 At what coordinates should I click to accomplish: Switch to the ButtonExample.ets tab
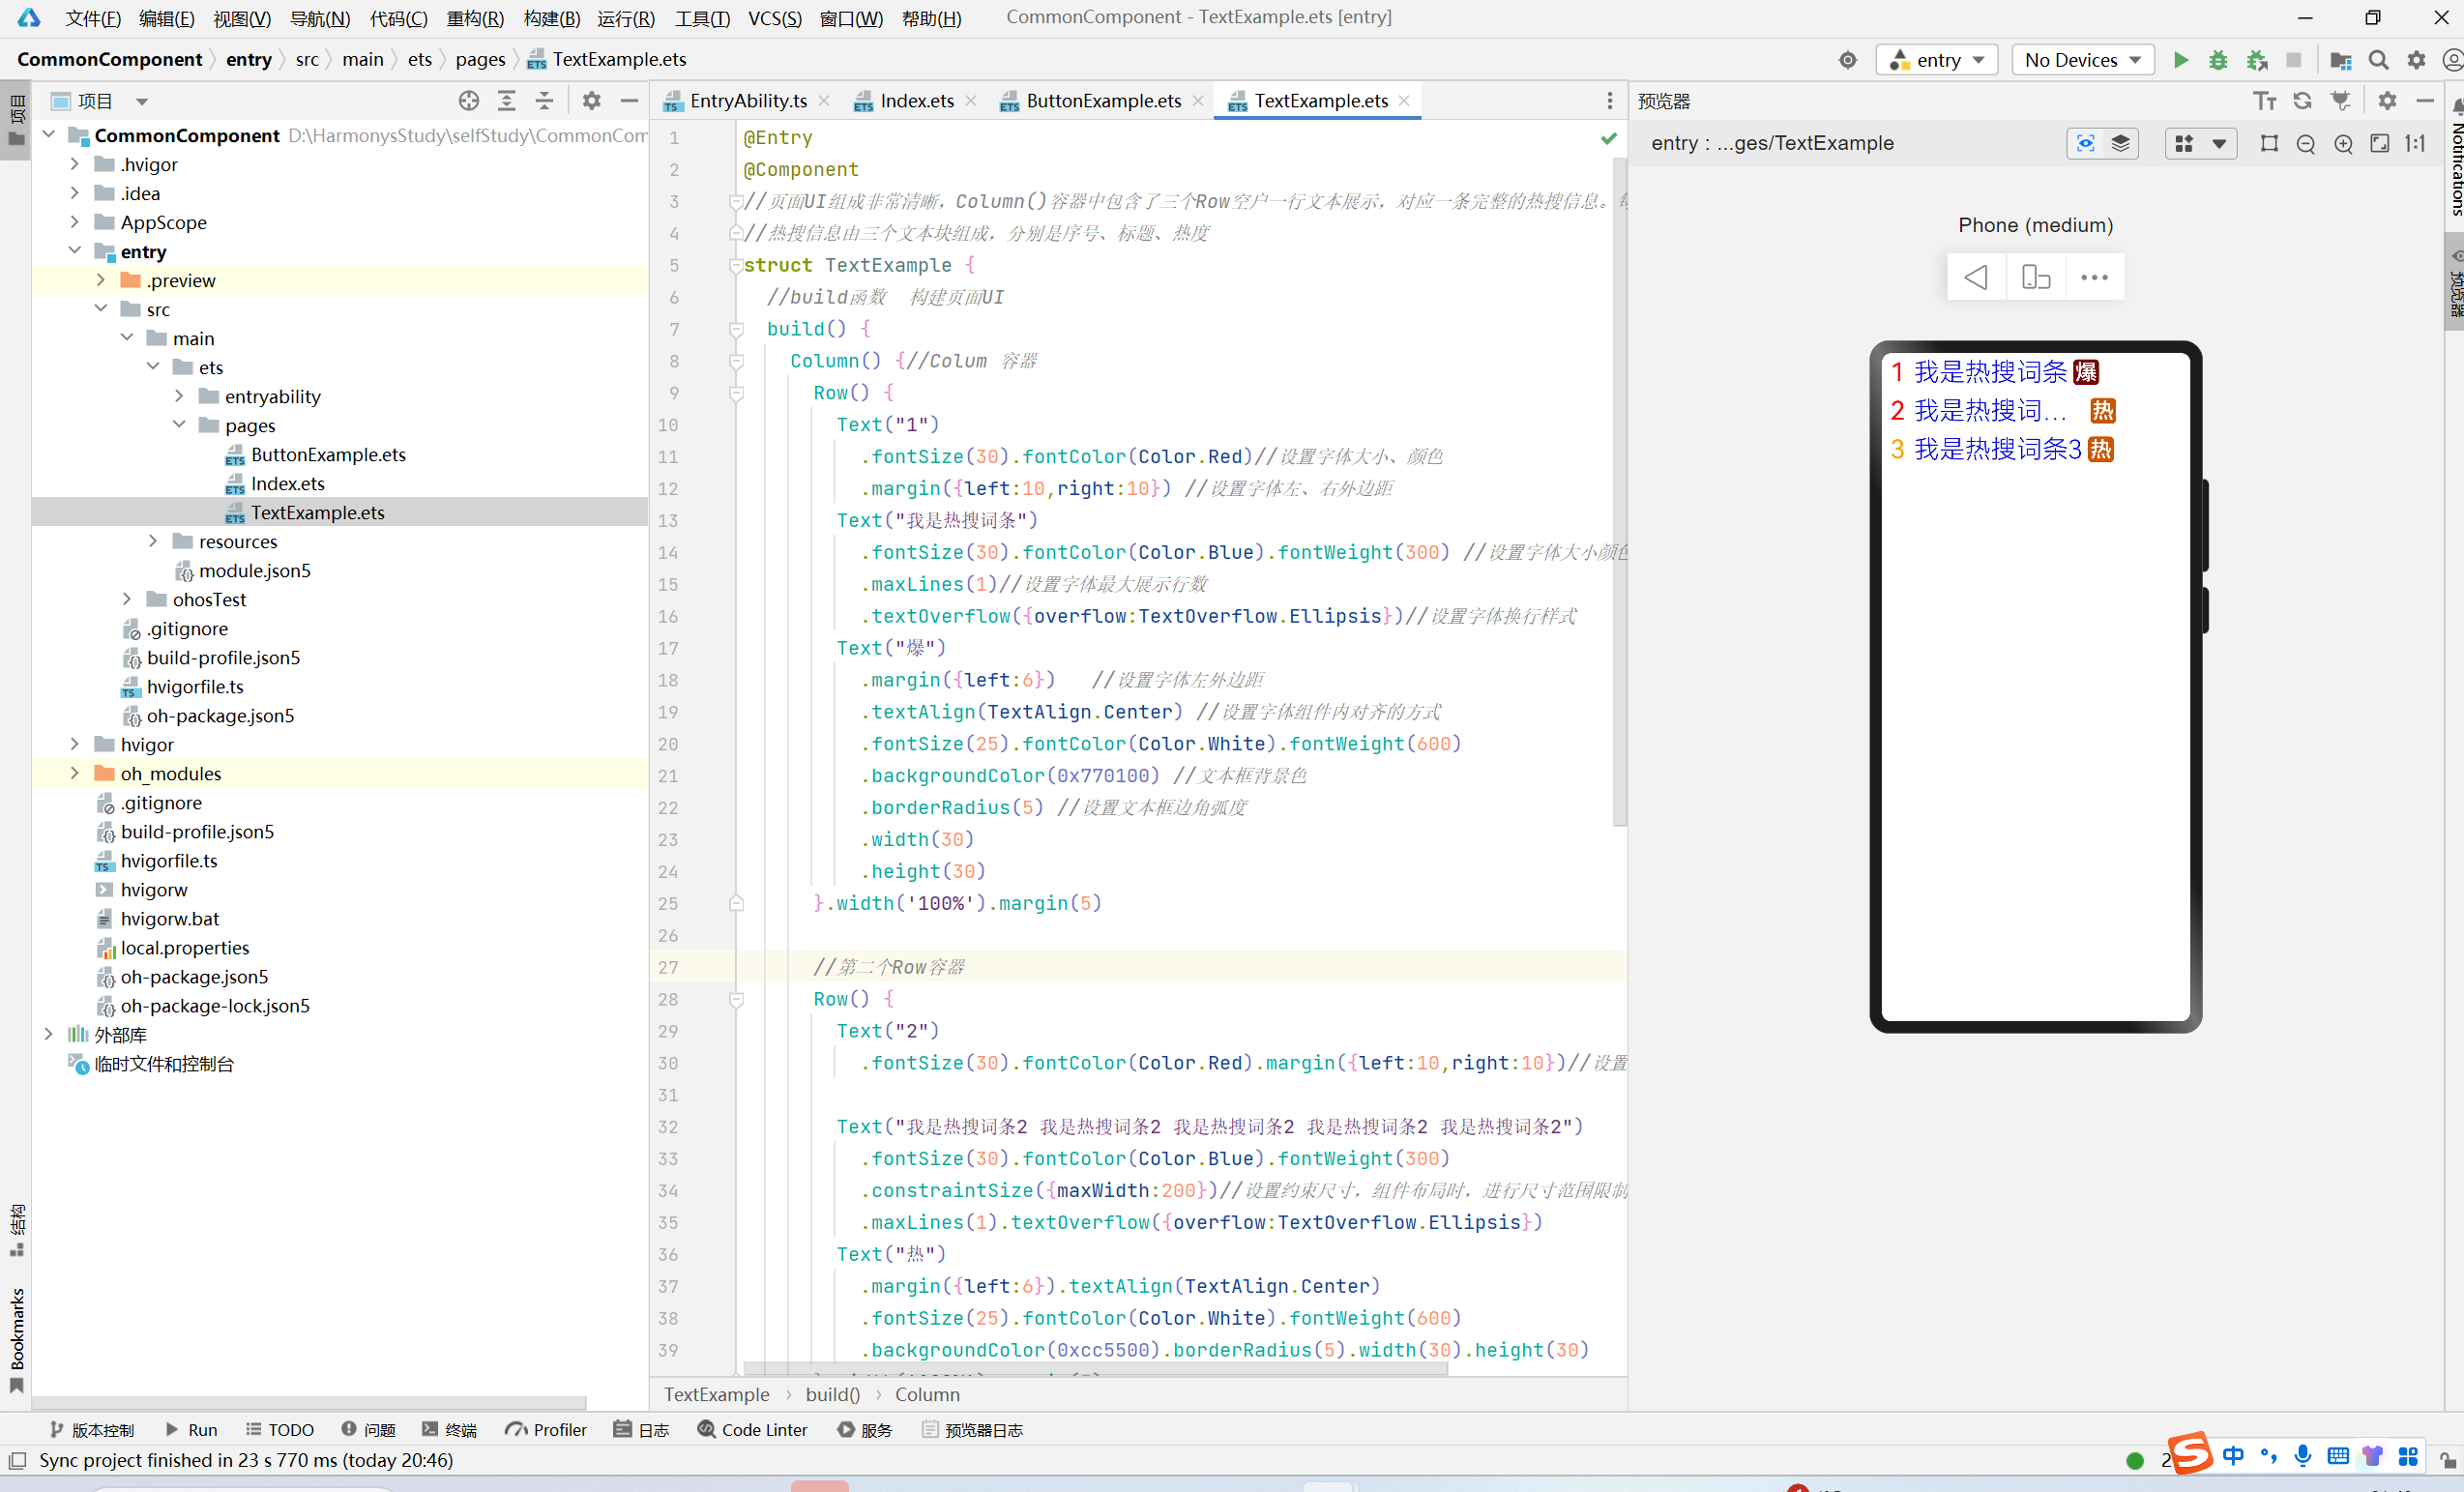click(x=1102, y=101)
